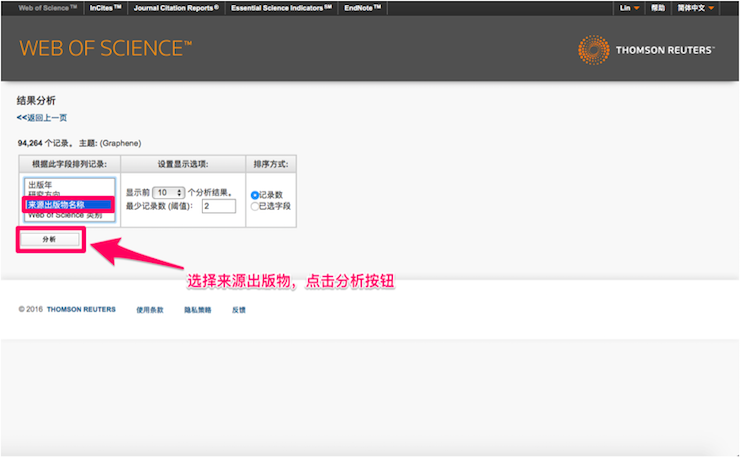Open the 帮助 help link

click(658, 8)
